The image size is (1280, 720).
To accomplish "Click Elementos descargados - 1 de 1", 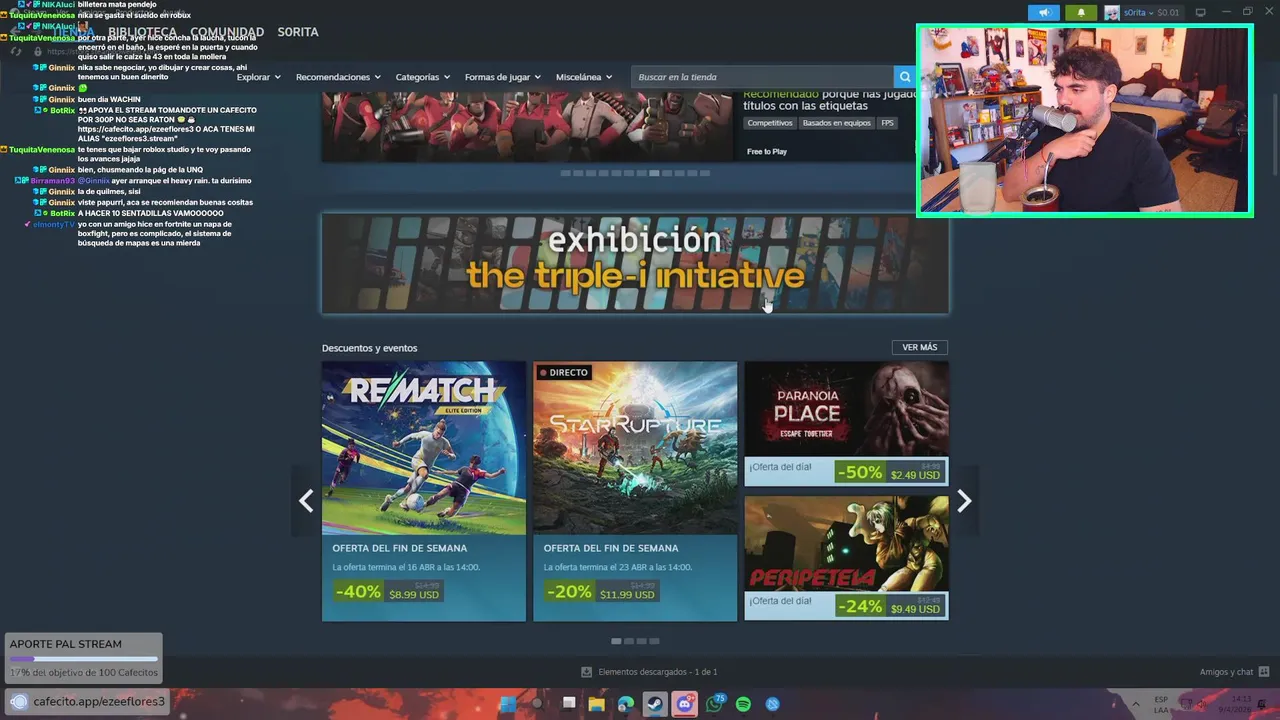I will [x=657, y=672].
